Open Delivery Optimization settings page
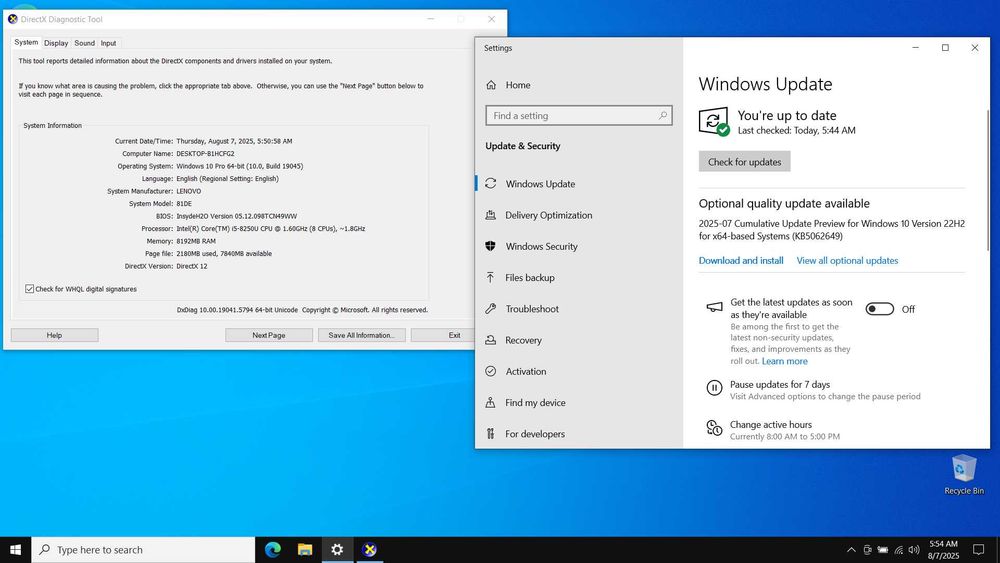 pyautogui.click(x=548, y=215)
